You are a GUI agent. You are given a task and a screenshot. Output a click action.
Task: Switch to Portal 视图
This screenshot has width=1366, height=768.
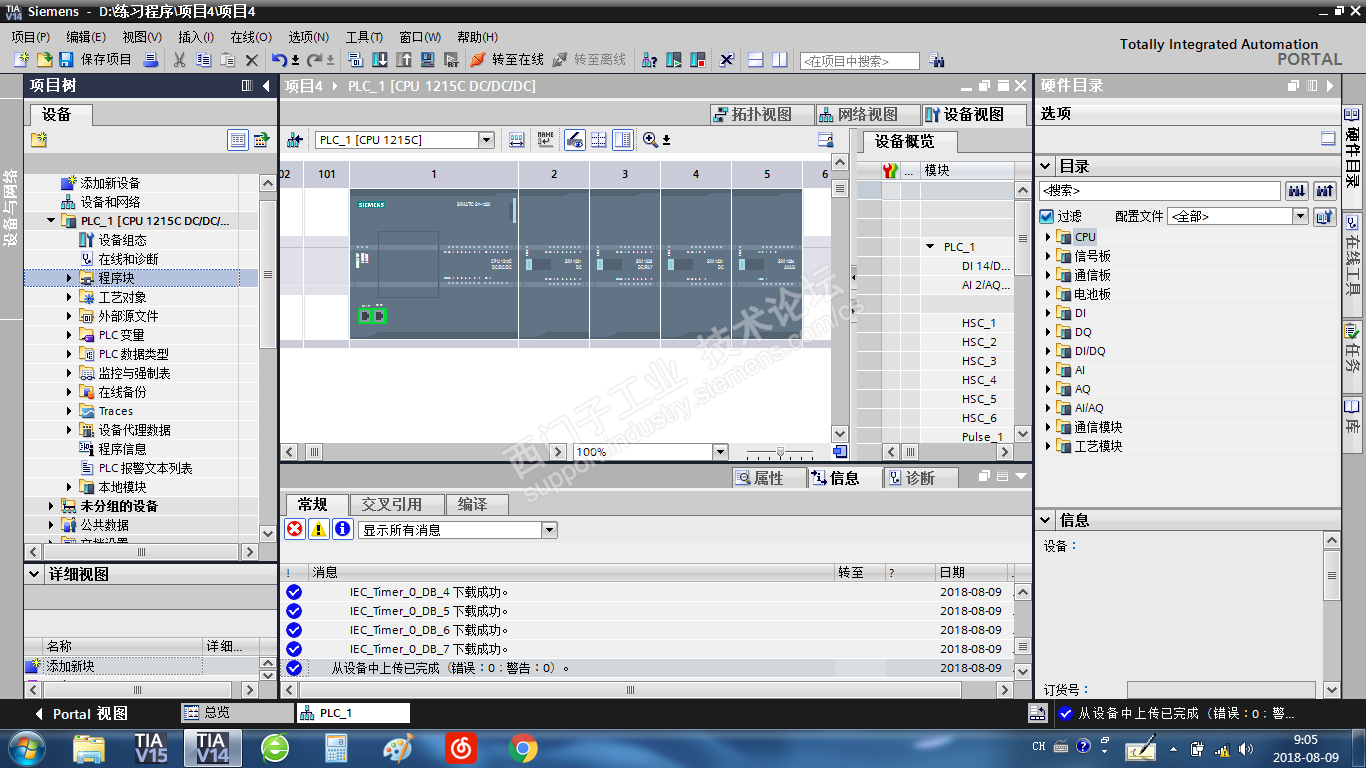81,713
